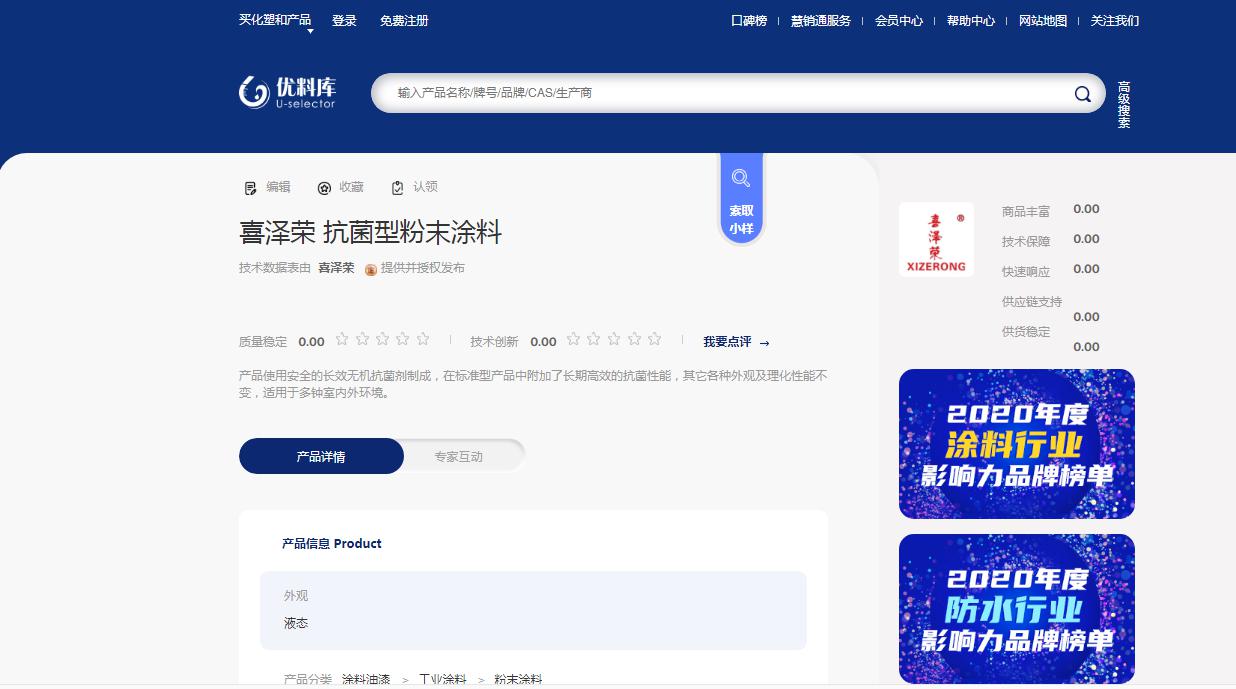The width and height of the screenshot is (1236, 689).
Task: Click the 工业涂料 category breadcrumb
Action: coord(443,680)
